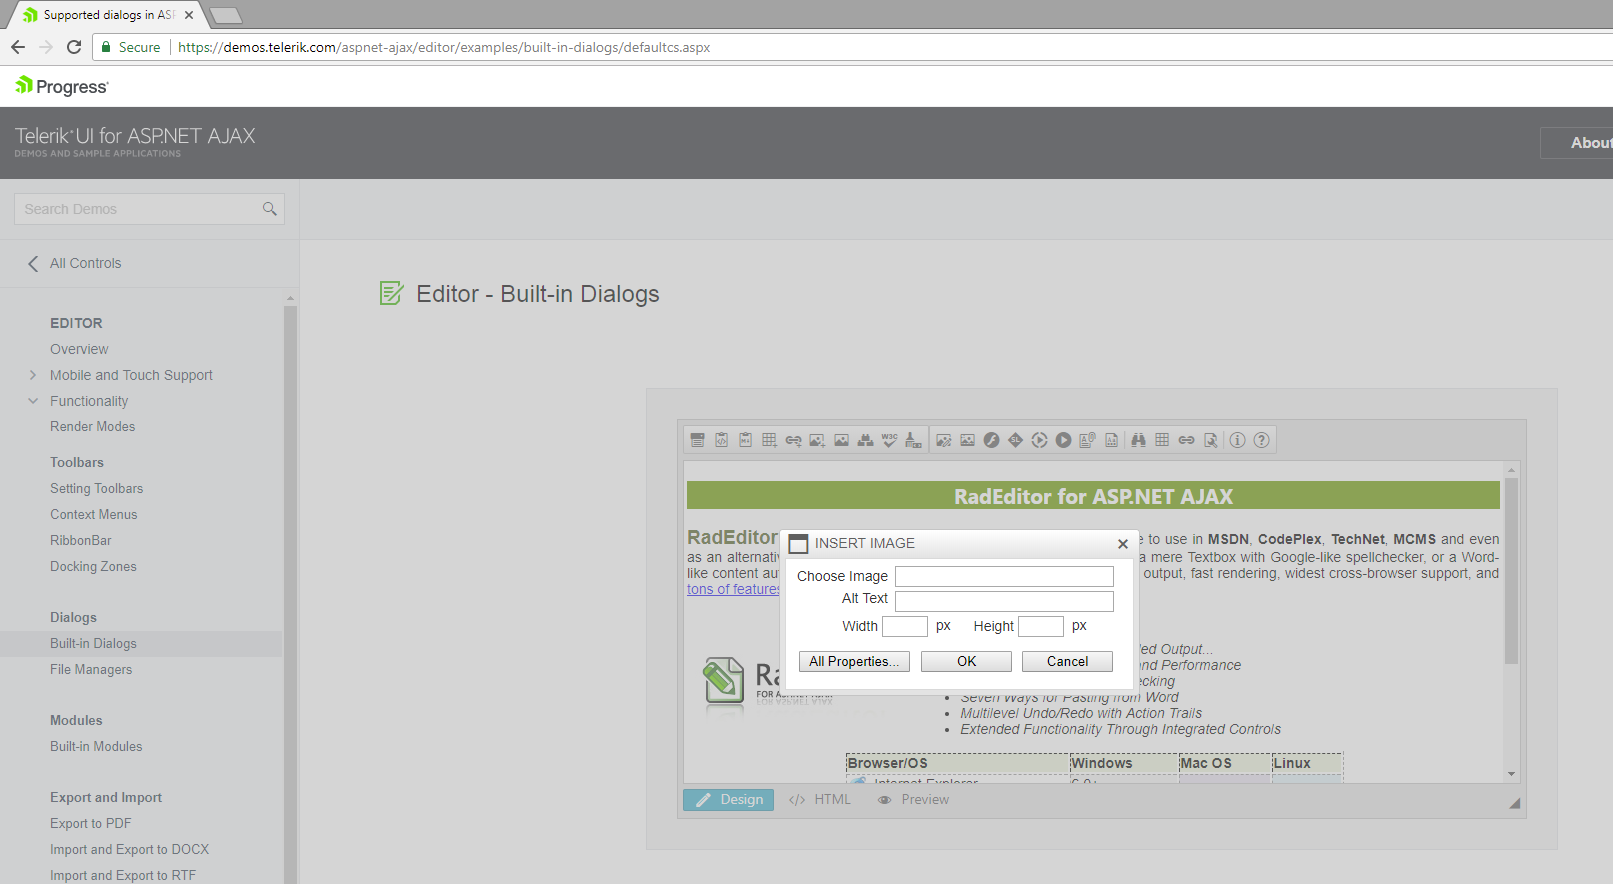
Task: Open Import and Export to DOCX demo
Action: click(x=129, y=850)
